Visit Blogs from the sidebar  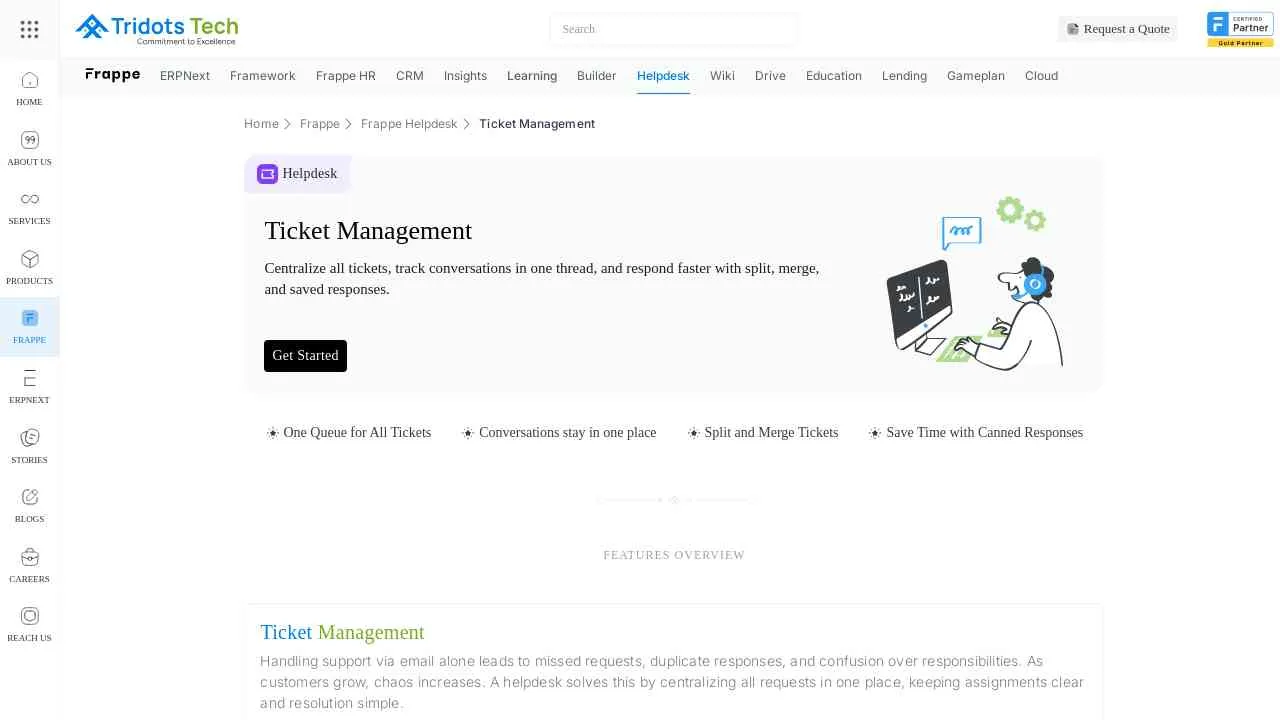tap(29, 505)
